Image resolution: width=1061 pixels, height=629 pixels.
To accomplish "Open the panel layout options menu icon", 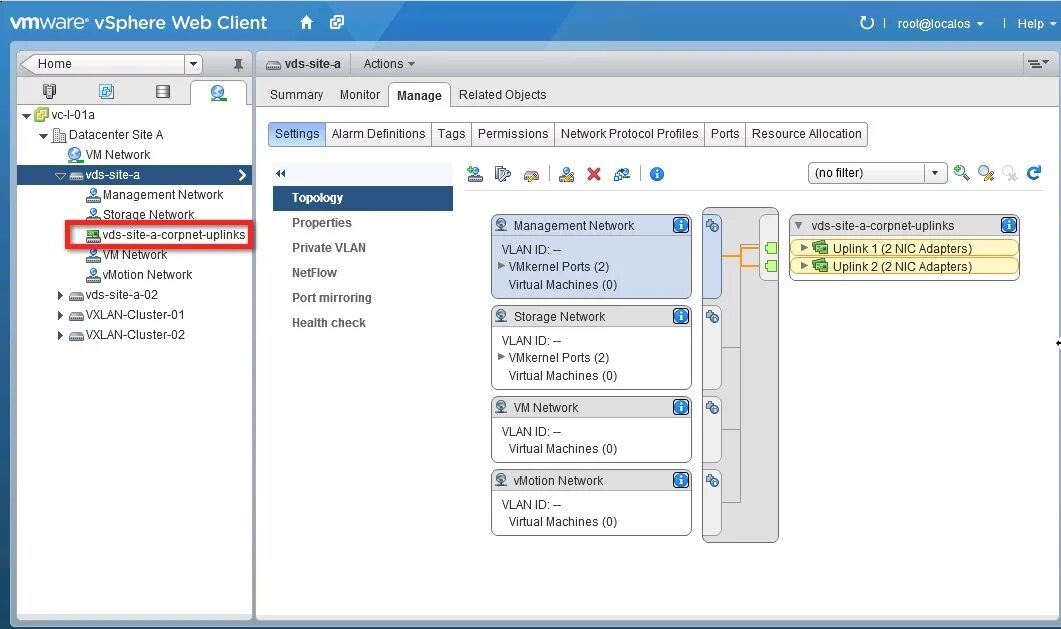I will coord(1038,64).
